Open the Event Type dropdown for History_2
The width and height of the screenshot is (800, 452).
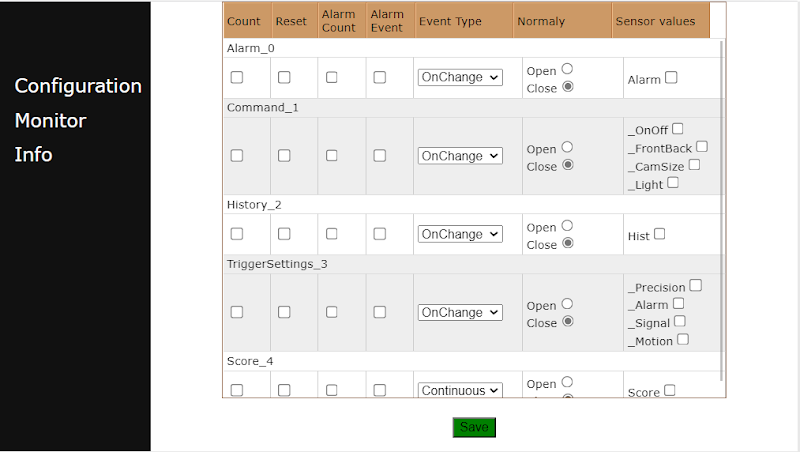tap(460, 234)
